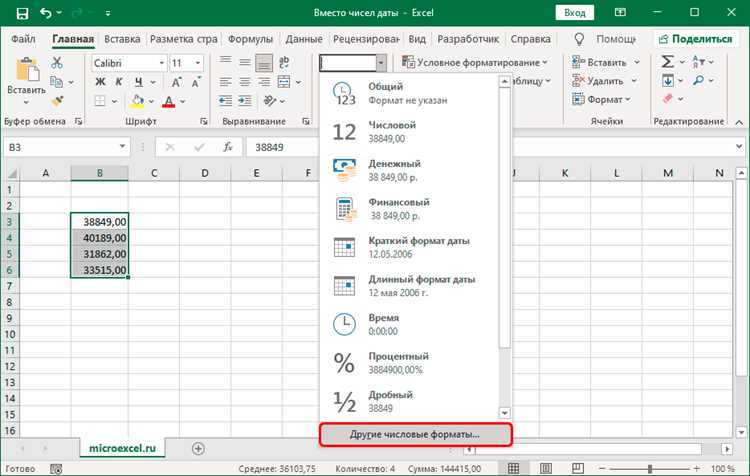This screenshot has height=476, width=750.
Task: Toggle Bottom Align button
Action: click(x=264, y=63)
